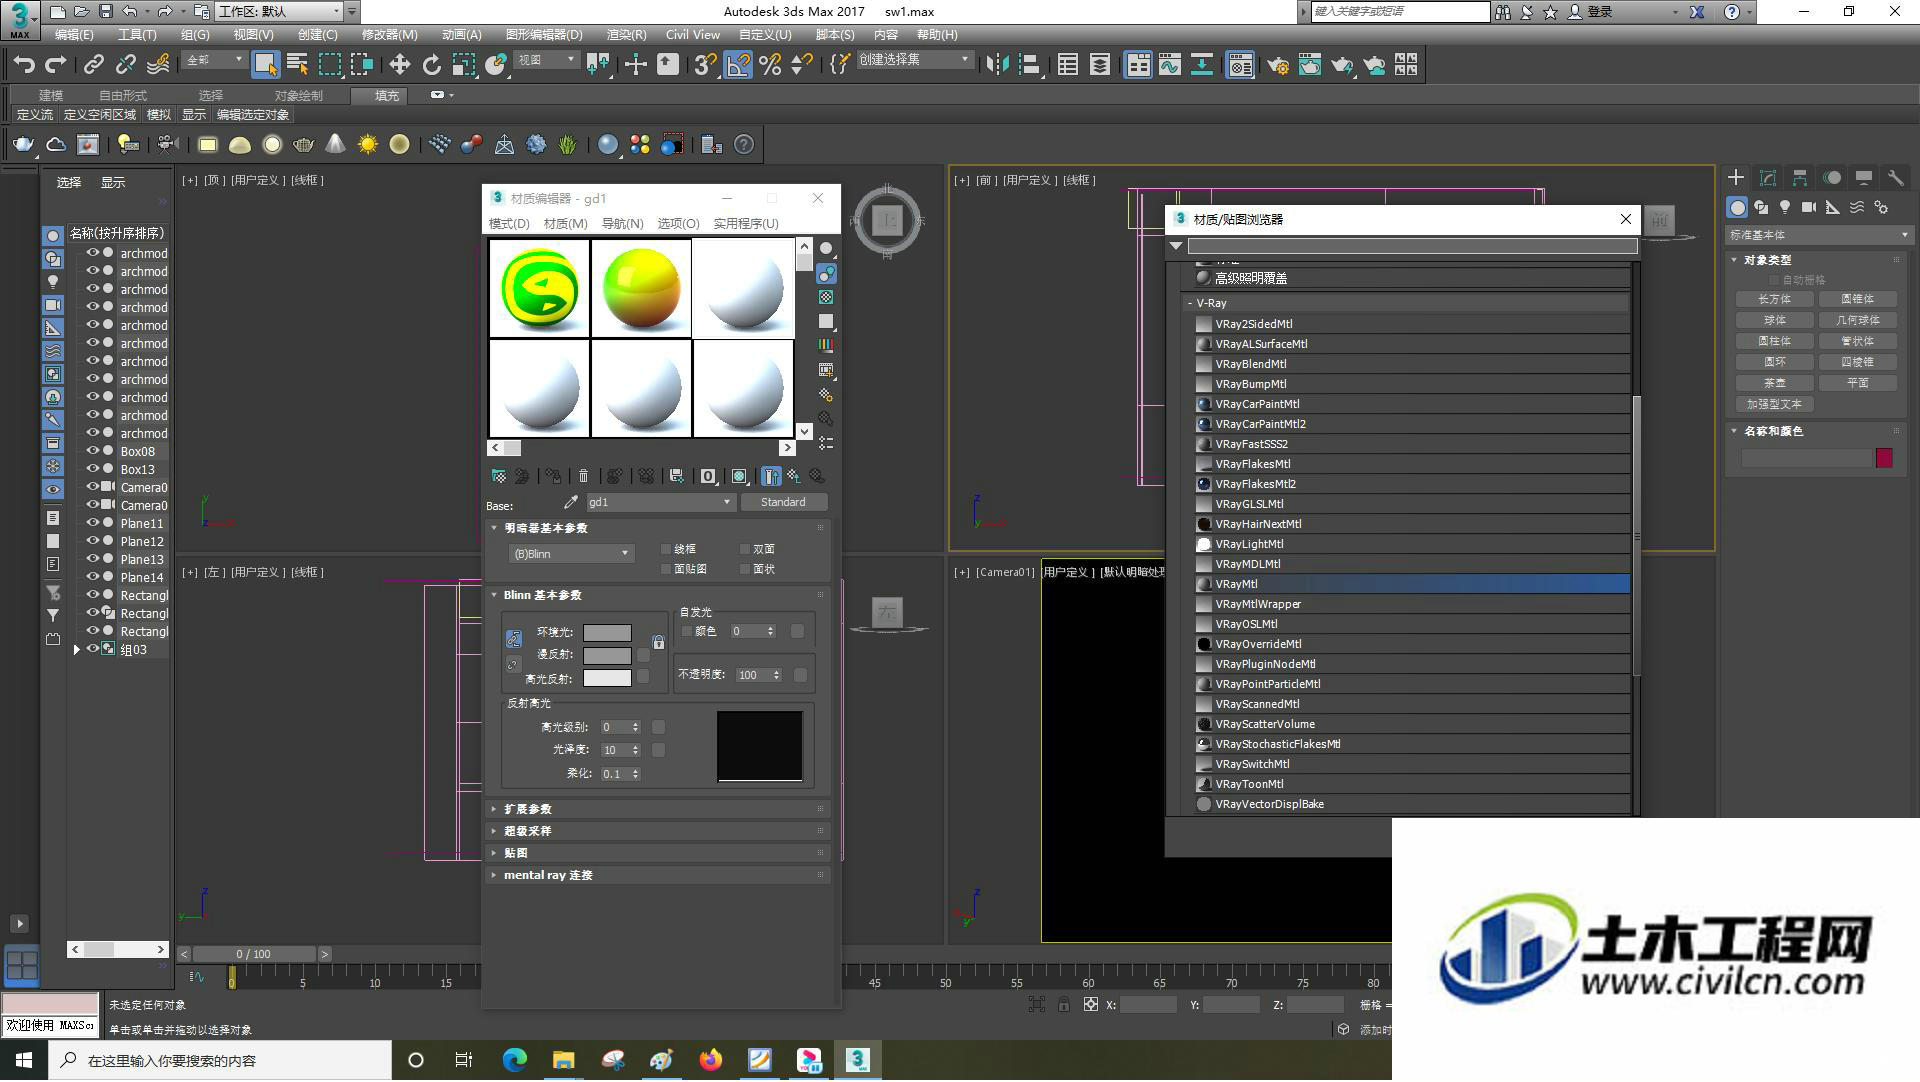
Task: Show Cameras category in create panel
Action: pyautogui.click(x=1809, y=207)
